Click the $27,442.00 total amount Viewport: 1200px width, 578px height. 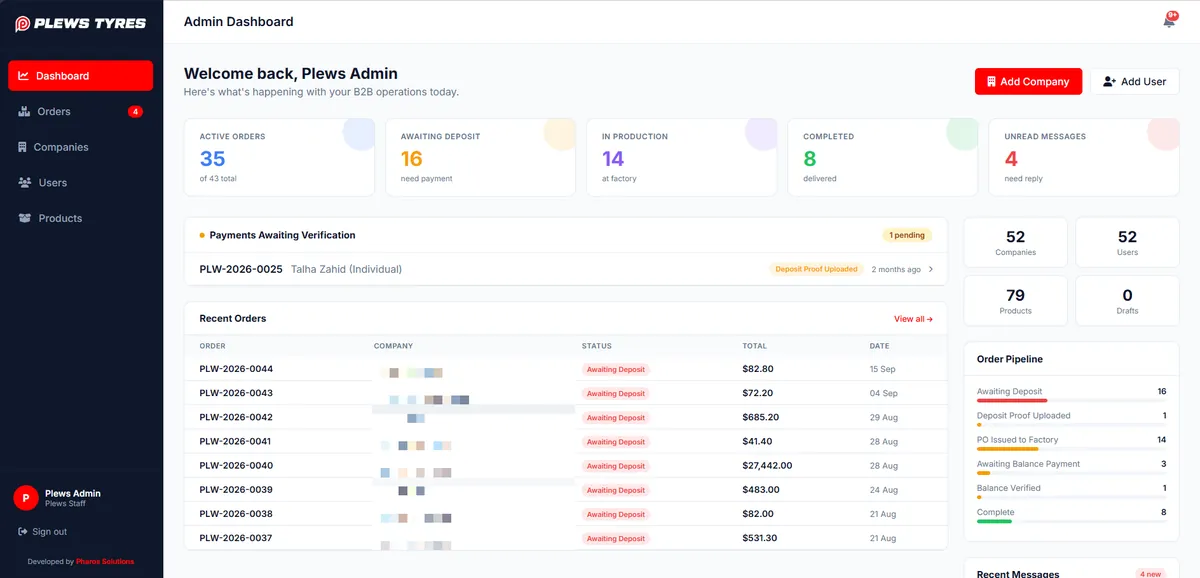pos(767,466)
